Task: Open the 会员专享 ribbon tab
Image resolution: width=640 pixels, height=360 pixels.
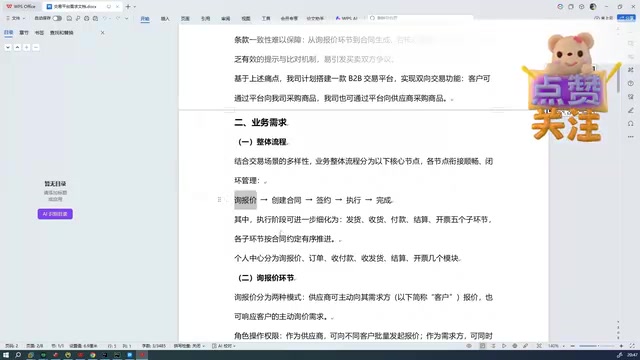Action: point(289,19)
